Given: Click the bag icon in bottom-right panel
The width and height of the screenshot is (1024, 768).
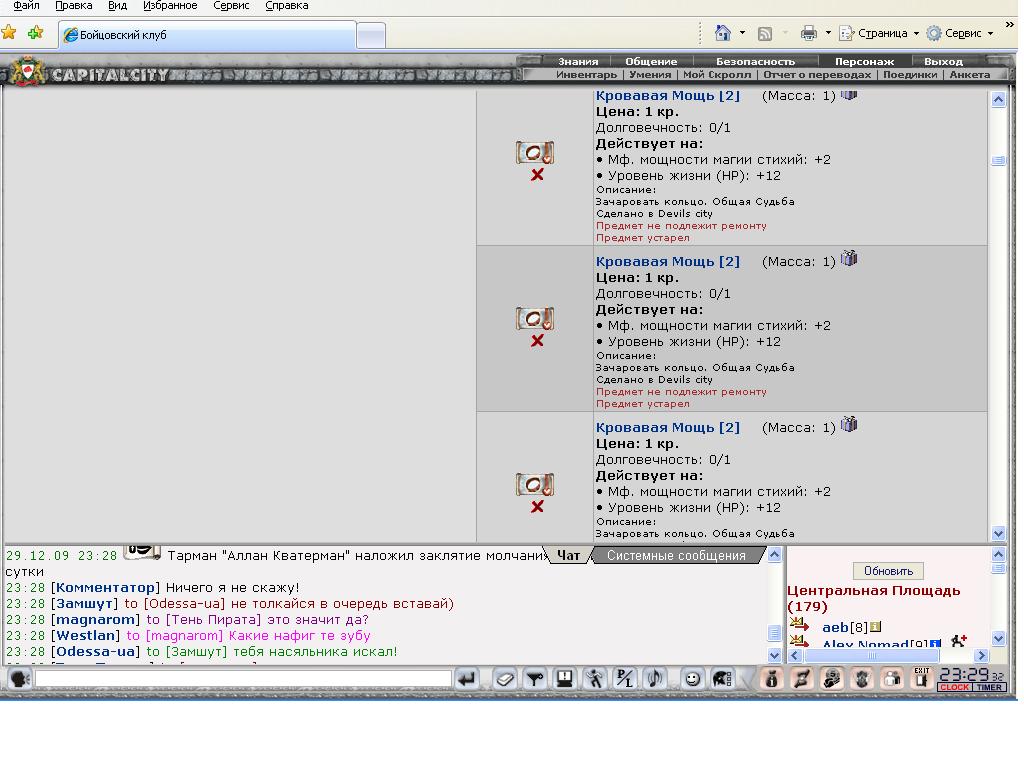Looking at the screenshot, I should 771,679.
